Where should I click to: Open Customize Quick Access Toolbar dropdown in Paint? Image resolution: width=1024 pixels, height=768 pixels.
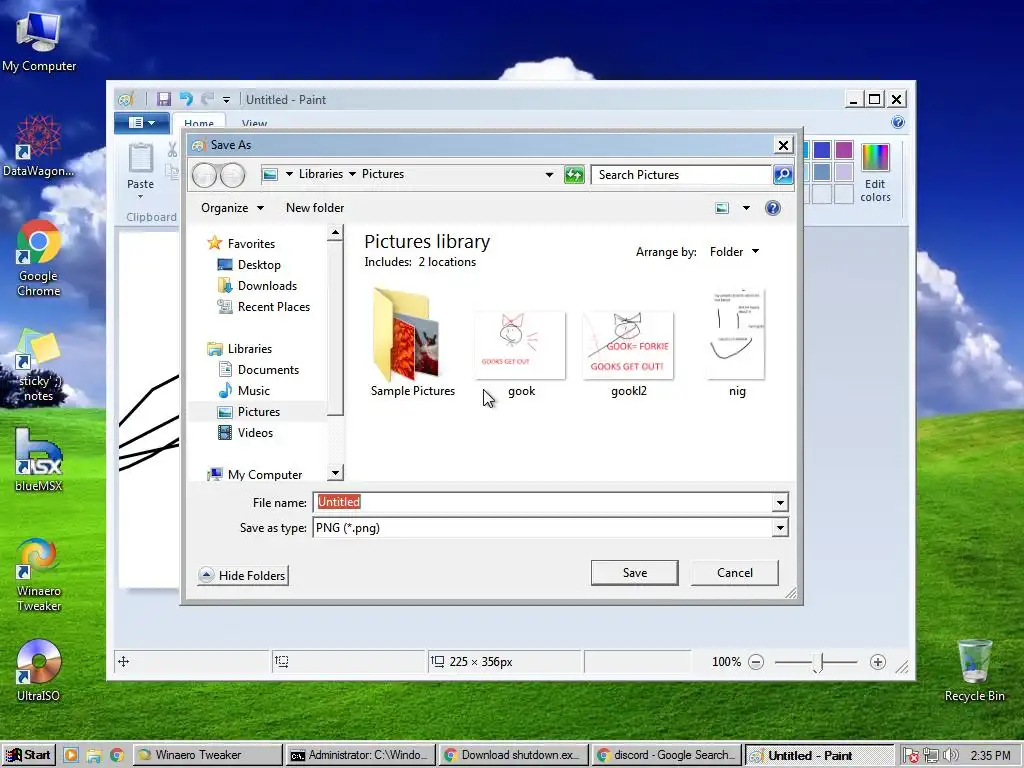point(226,100)
